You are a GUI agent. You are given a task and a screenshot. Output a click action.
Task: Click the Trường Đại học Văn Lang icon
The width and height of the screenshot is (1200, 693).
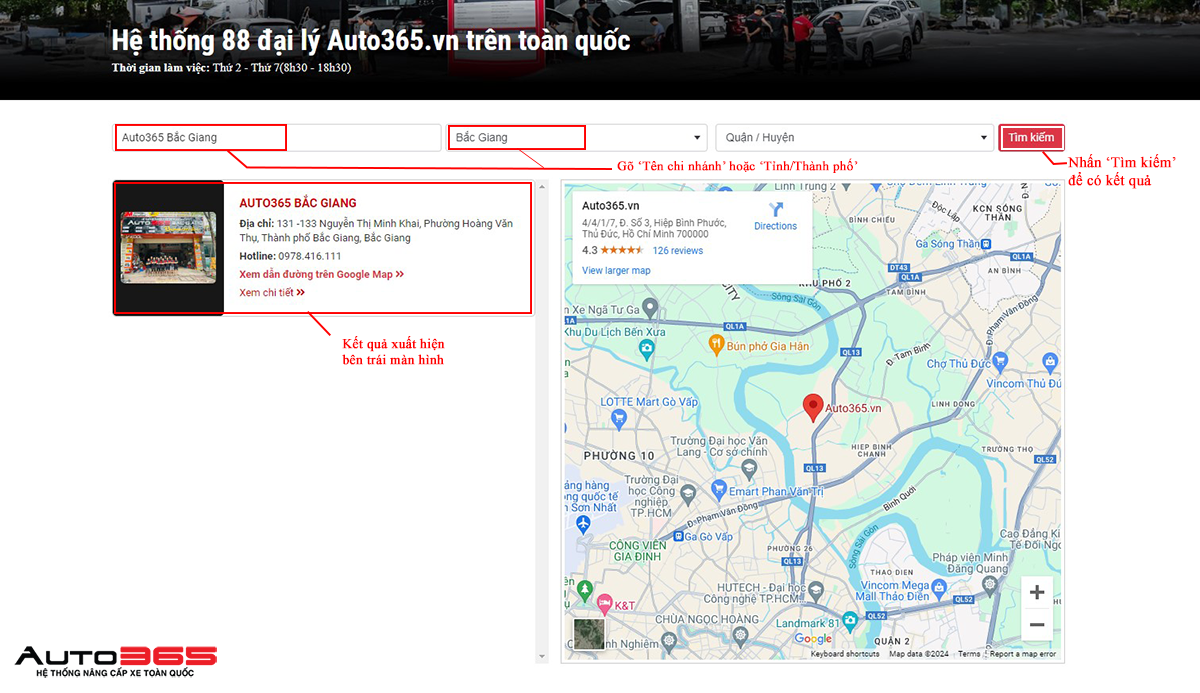[749, 467]
